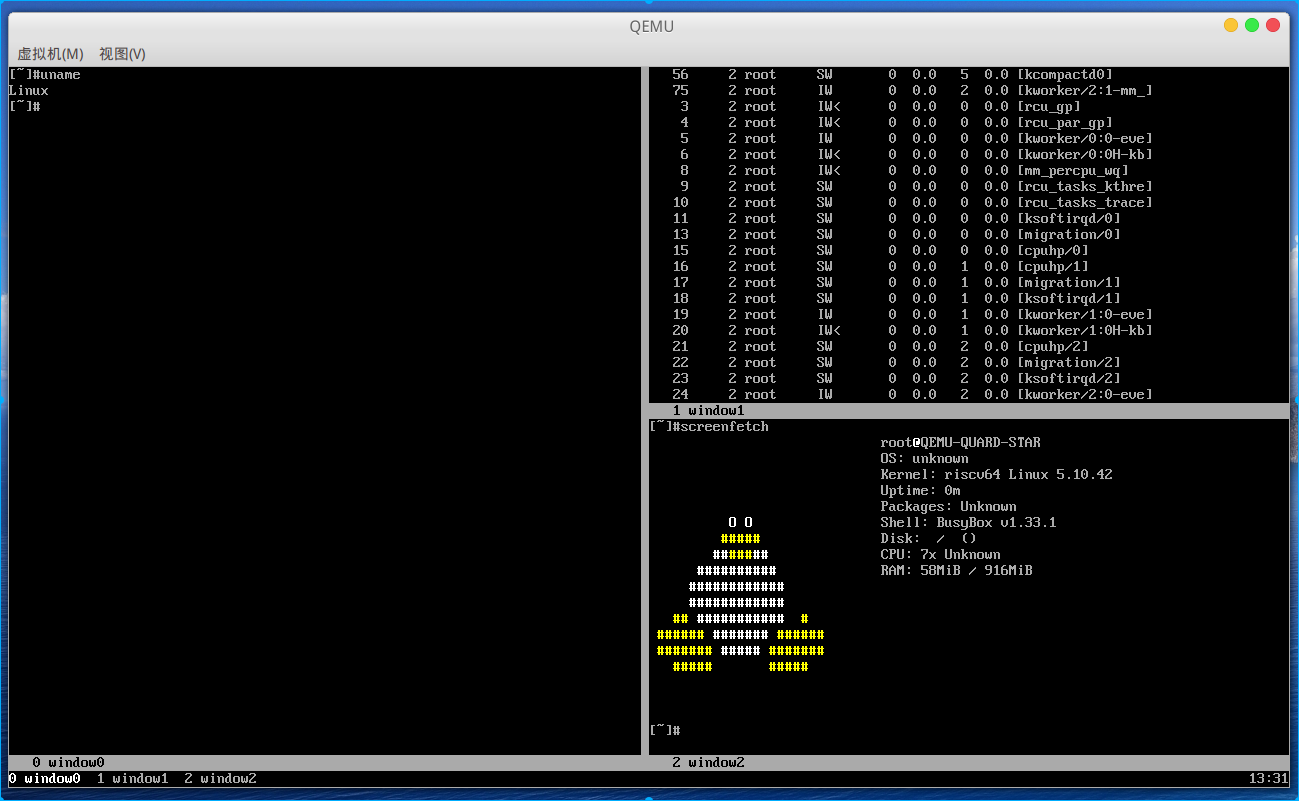
Task: Open the 视图(V) menu
Action: pyautogui.click(x=122, y=54)
